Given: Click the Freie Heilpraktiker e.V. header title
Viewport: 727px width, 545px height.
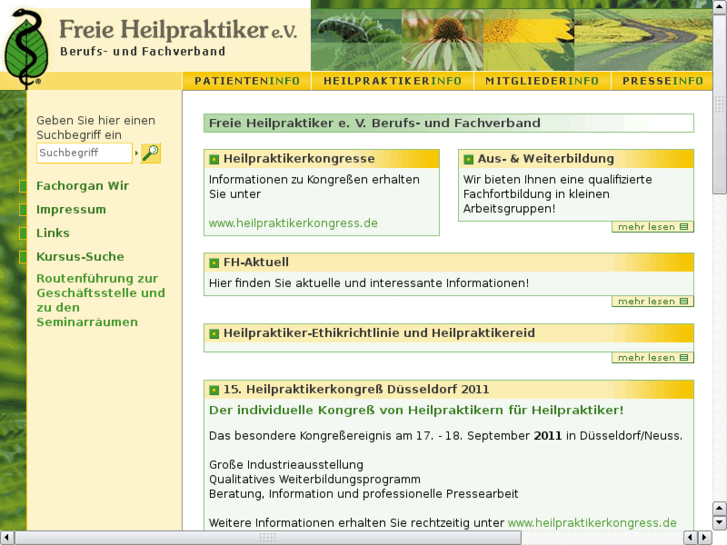Looking at the screenshot, I should (x=178, y=30).
